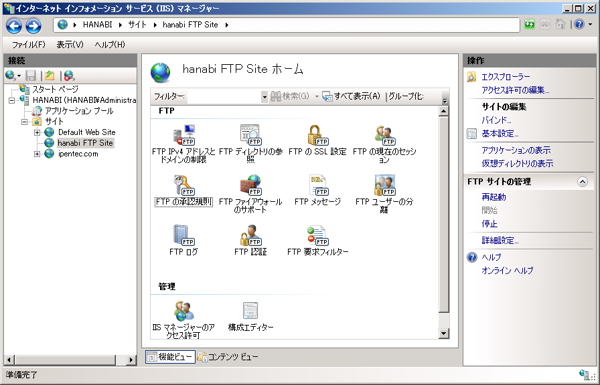Click 詳細設定 link
The image size is (600, 385).
(500, 240)
